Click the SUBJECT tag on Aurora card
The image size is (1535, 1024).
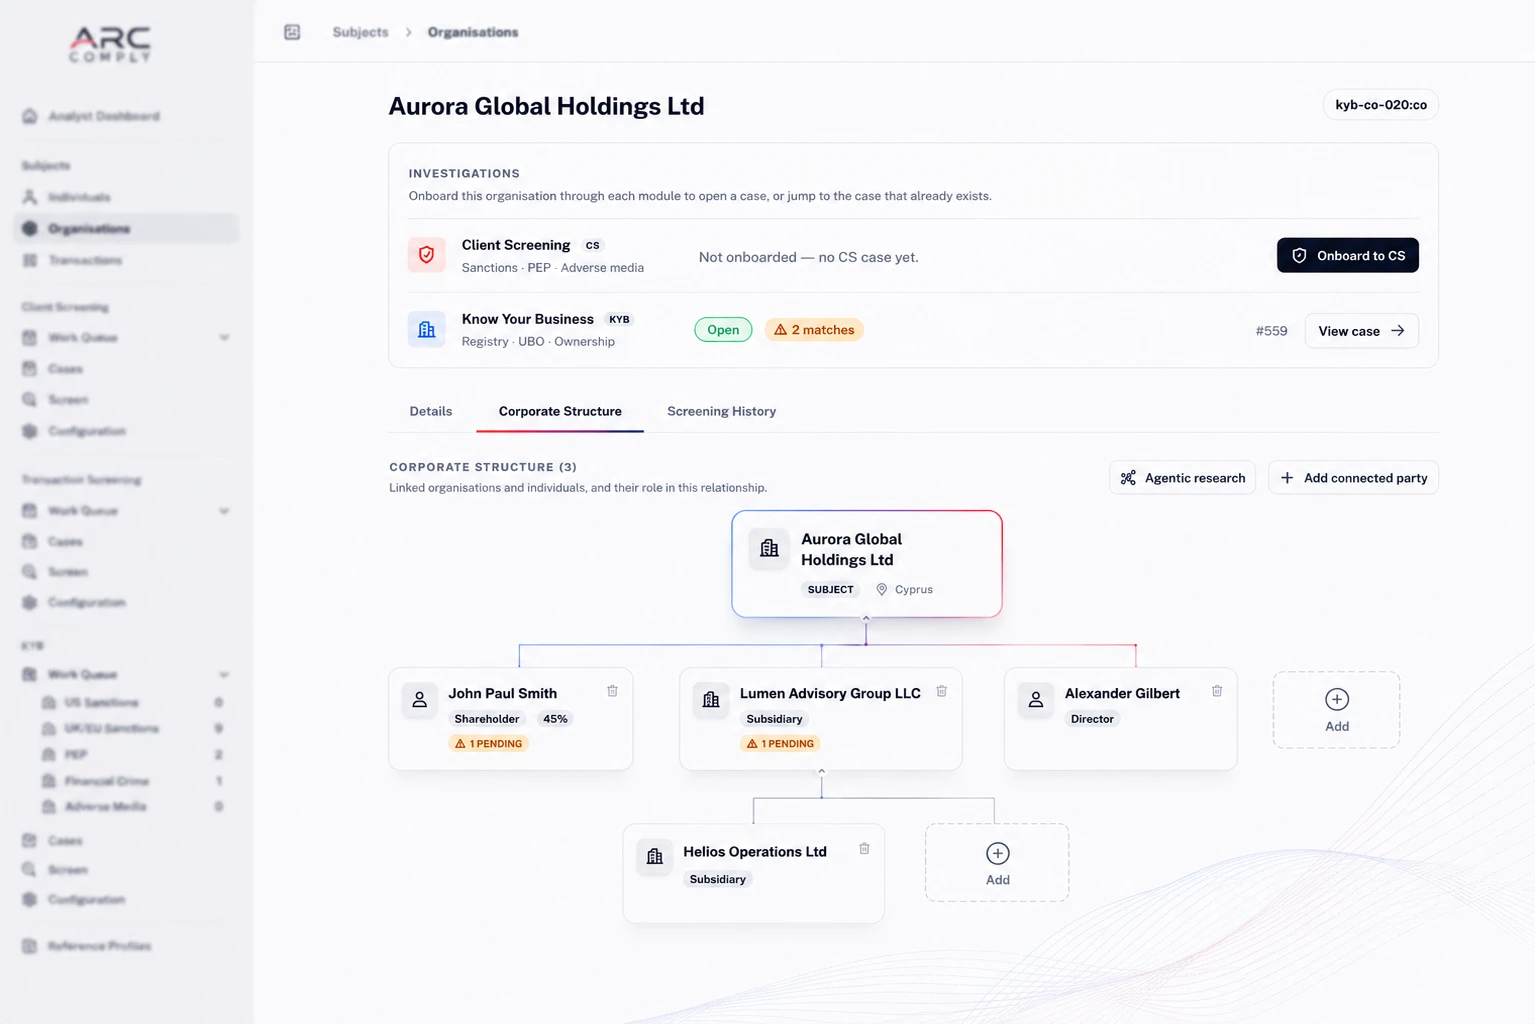[x=830, y=589]
